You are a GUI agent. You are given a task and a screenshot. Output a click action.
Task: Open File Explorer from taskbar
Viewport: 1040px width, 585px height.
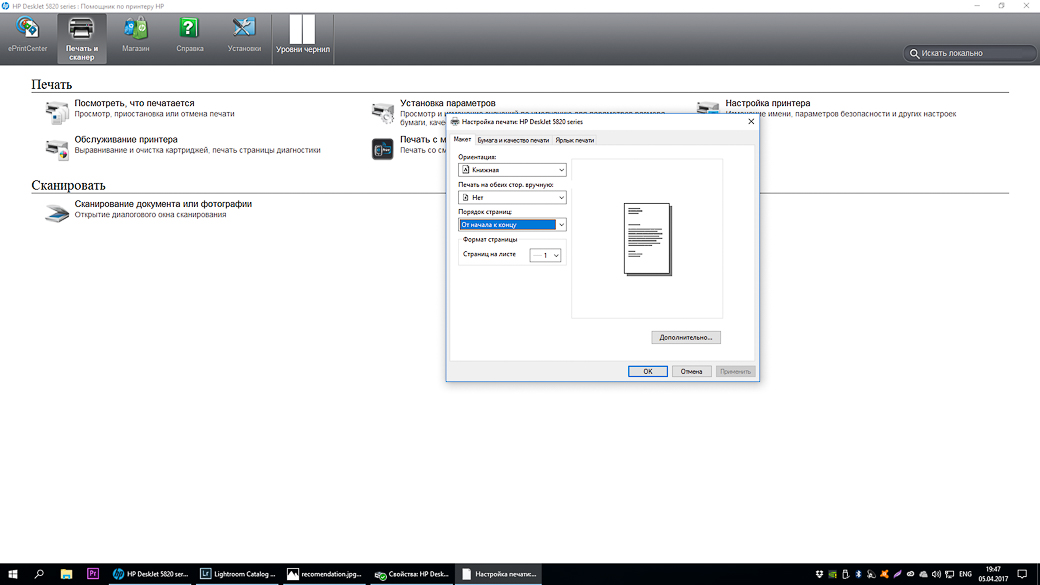pos(66,574)
